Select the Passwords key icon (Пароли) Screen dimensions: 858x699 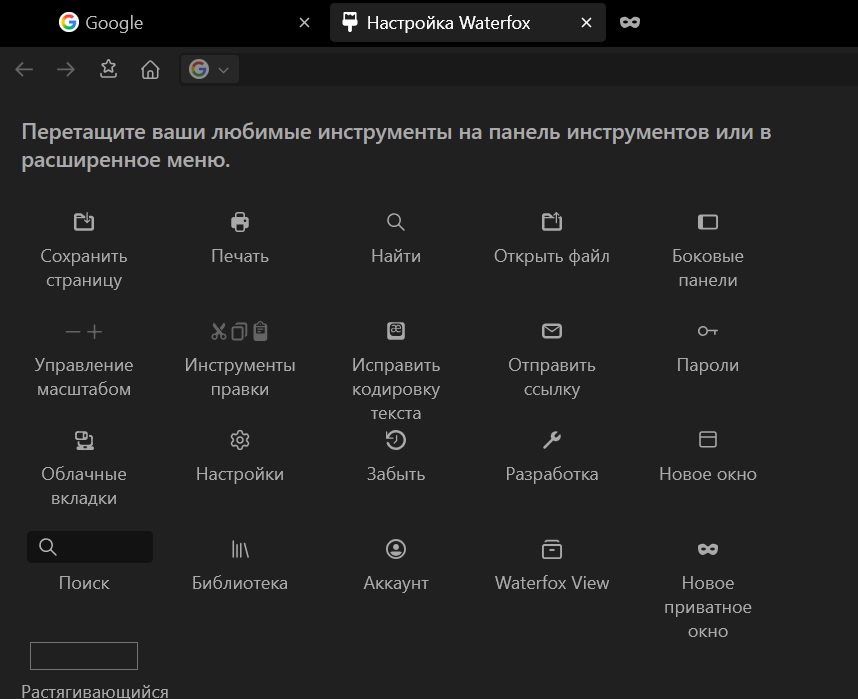(x=708, y=331)
